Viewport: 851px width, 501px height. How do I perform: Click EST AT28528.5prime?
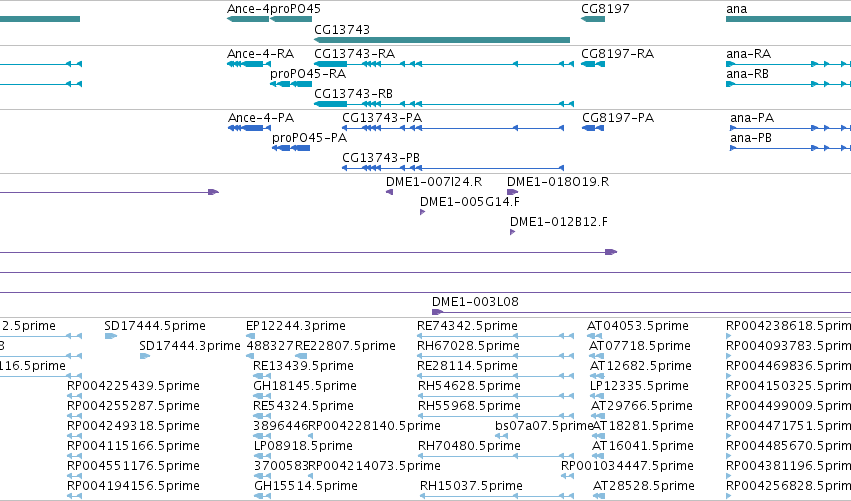coord(598,496)
